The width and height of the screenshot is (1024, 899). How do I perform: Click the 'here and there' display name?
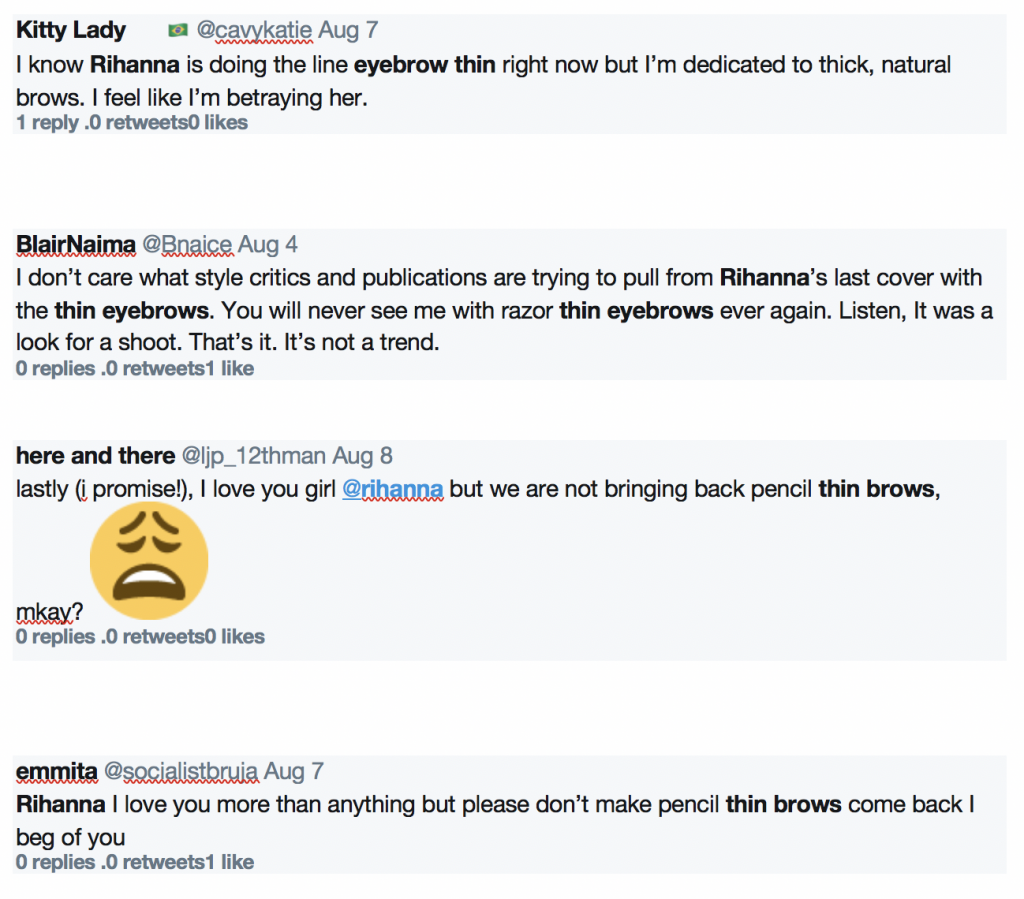(95, 456)
